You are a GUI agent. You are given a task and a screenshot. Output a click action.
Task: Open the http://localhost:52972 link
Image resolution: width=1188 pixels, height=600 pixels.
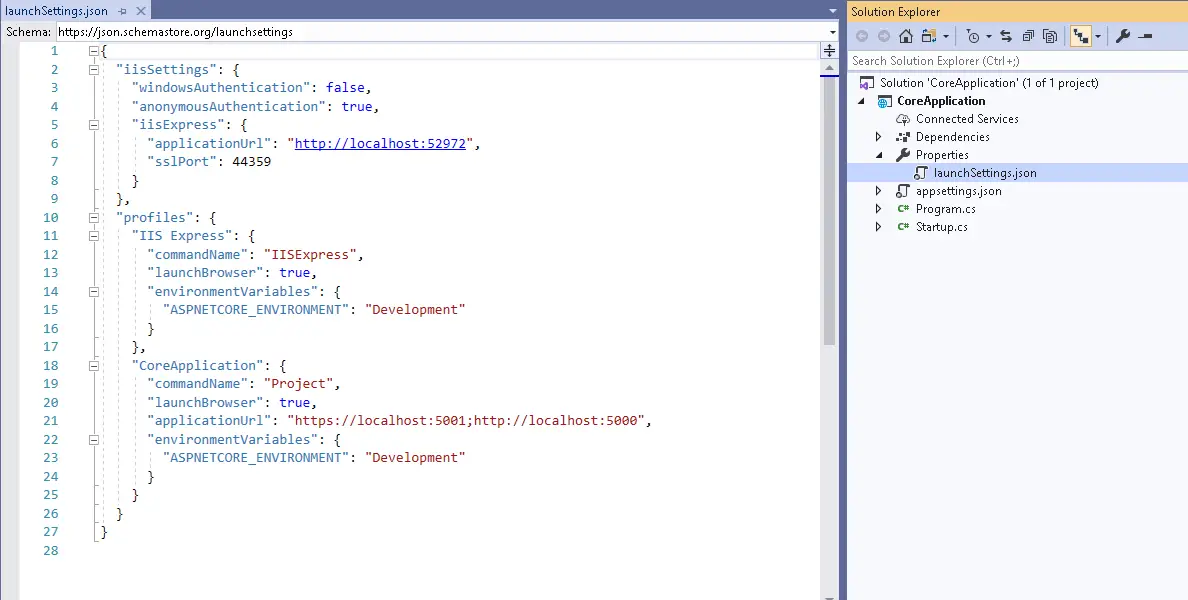pos(380,143)
